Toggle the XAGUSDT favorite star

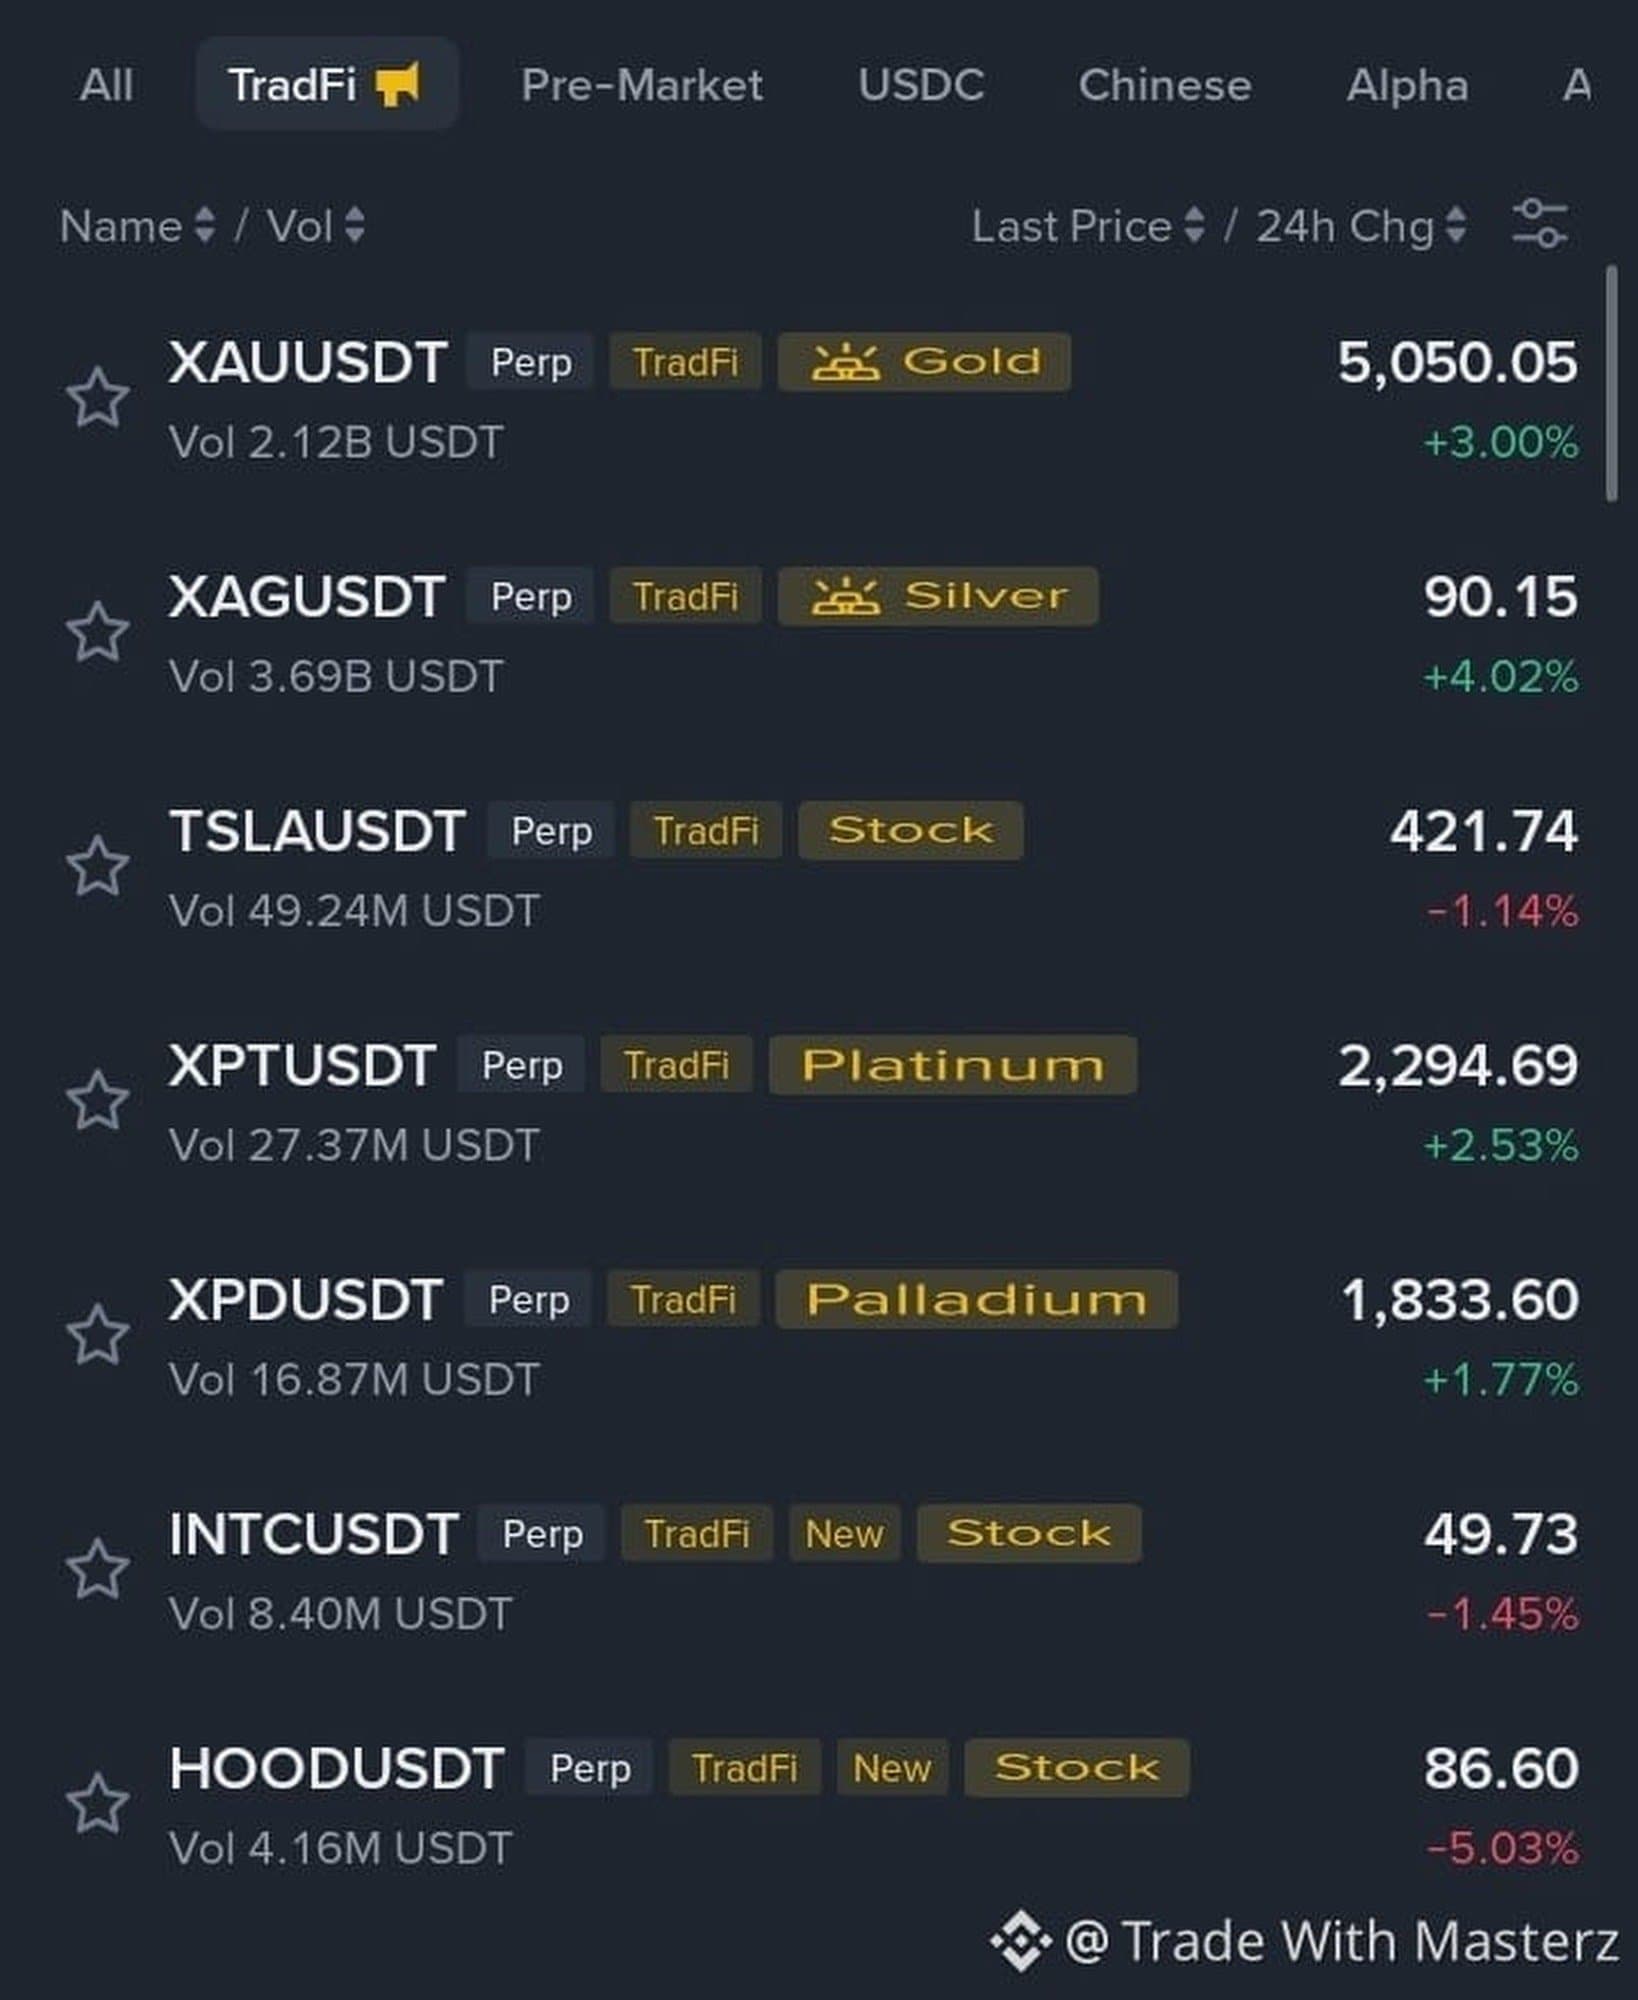[x=98, y=633]
